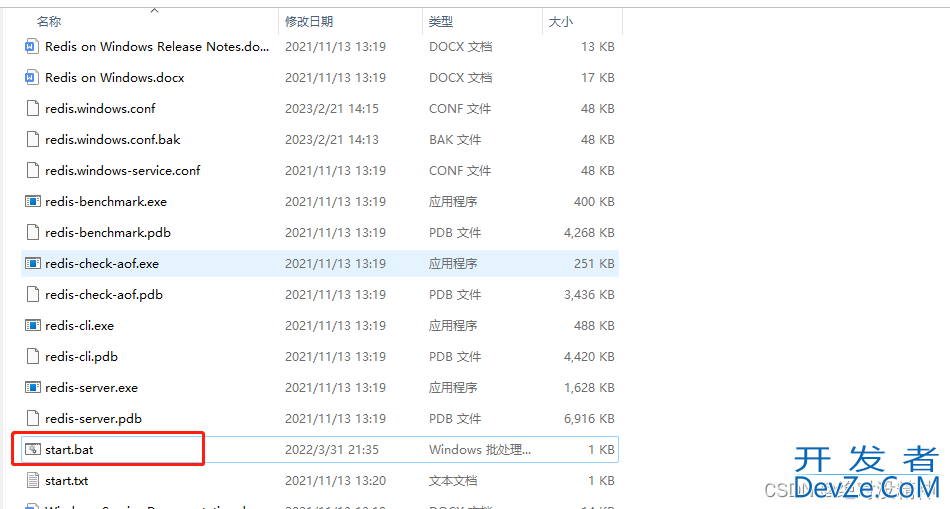
Task: Select file name redis.windows.conf
Action: [100, 108]
